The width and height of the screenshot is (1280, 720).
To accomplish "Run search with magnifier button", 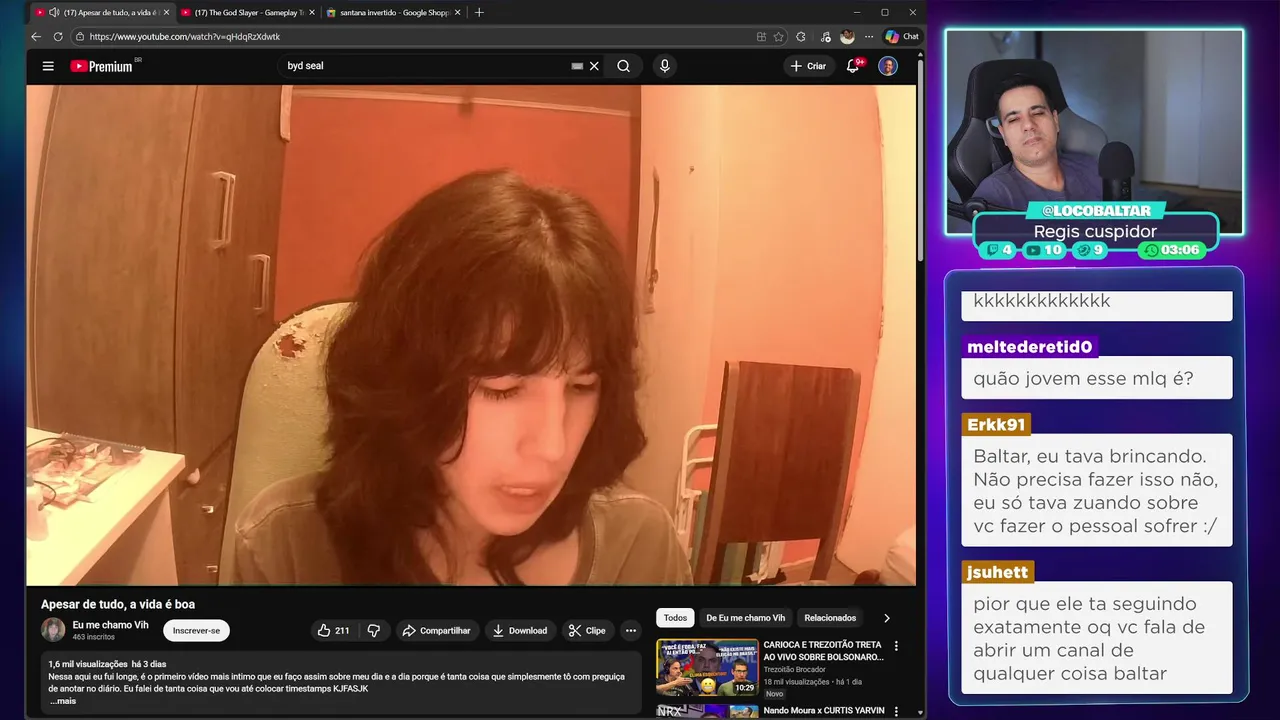I will point(623,66).
